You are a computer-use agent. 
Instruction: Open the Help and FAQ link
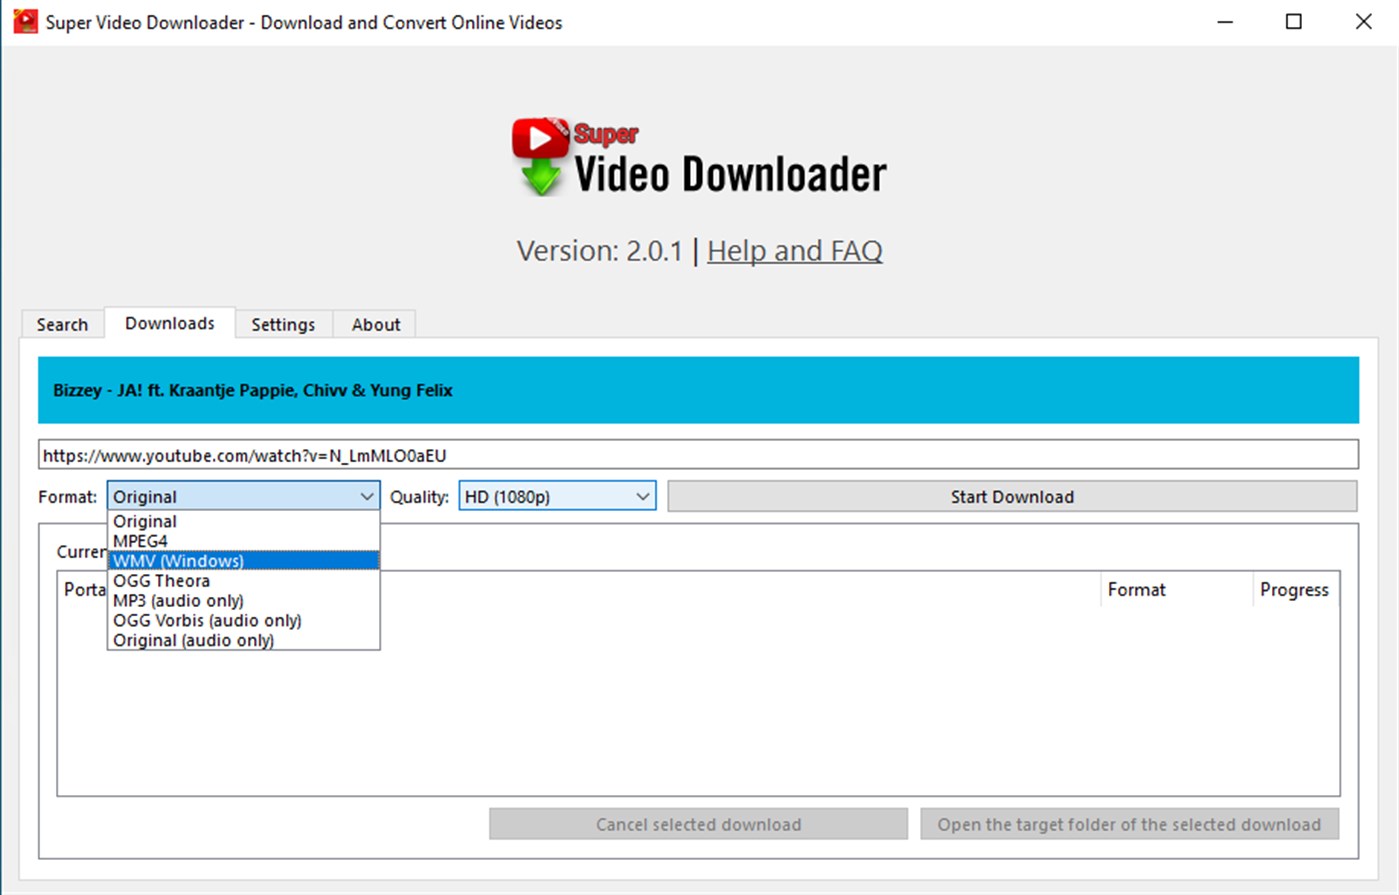coord(794,250)
